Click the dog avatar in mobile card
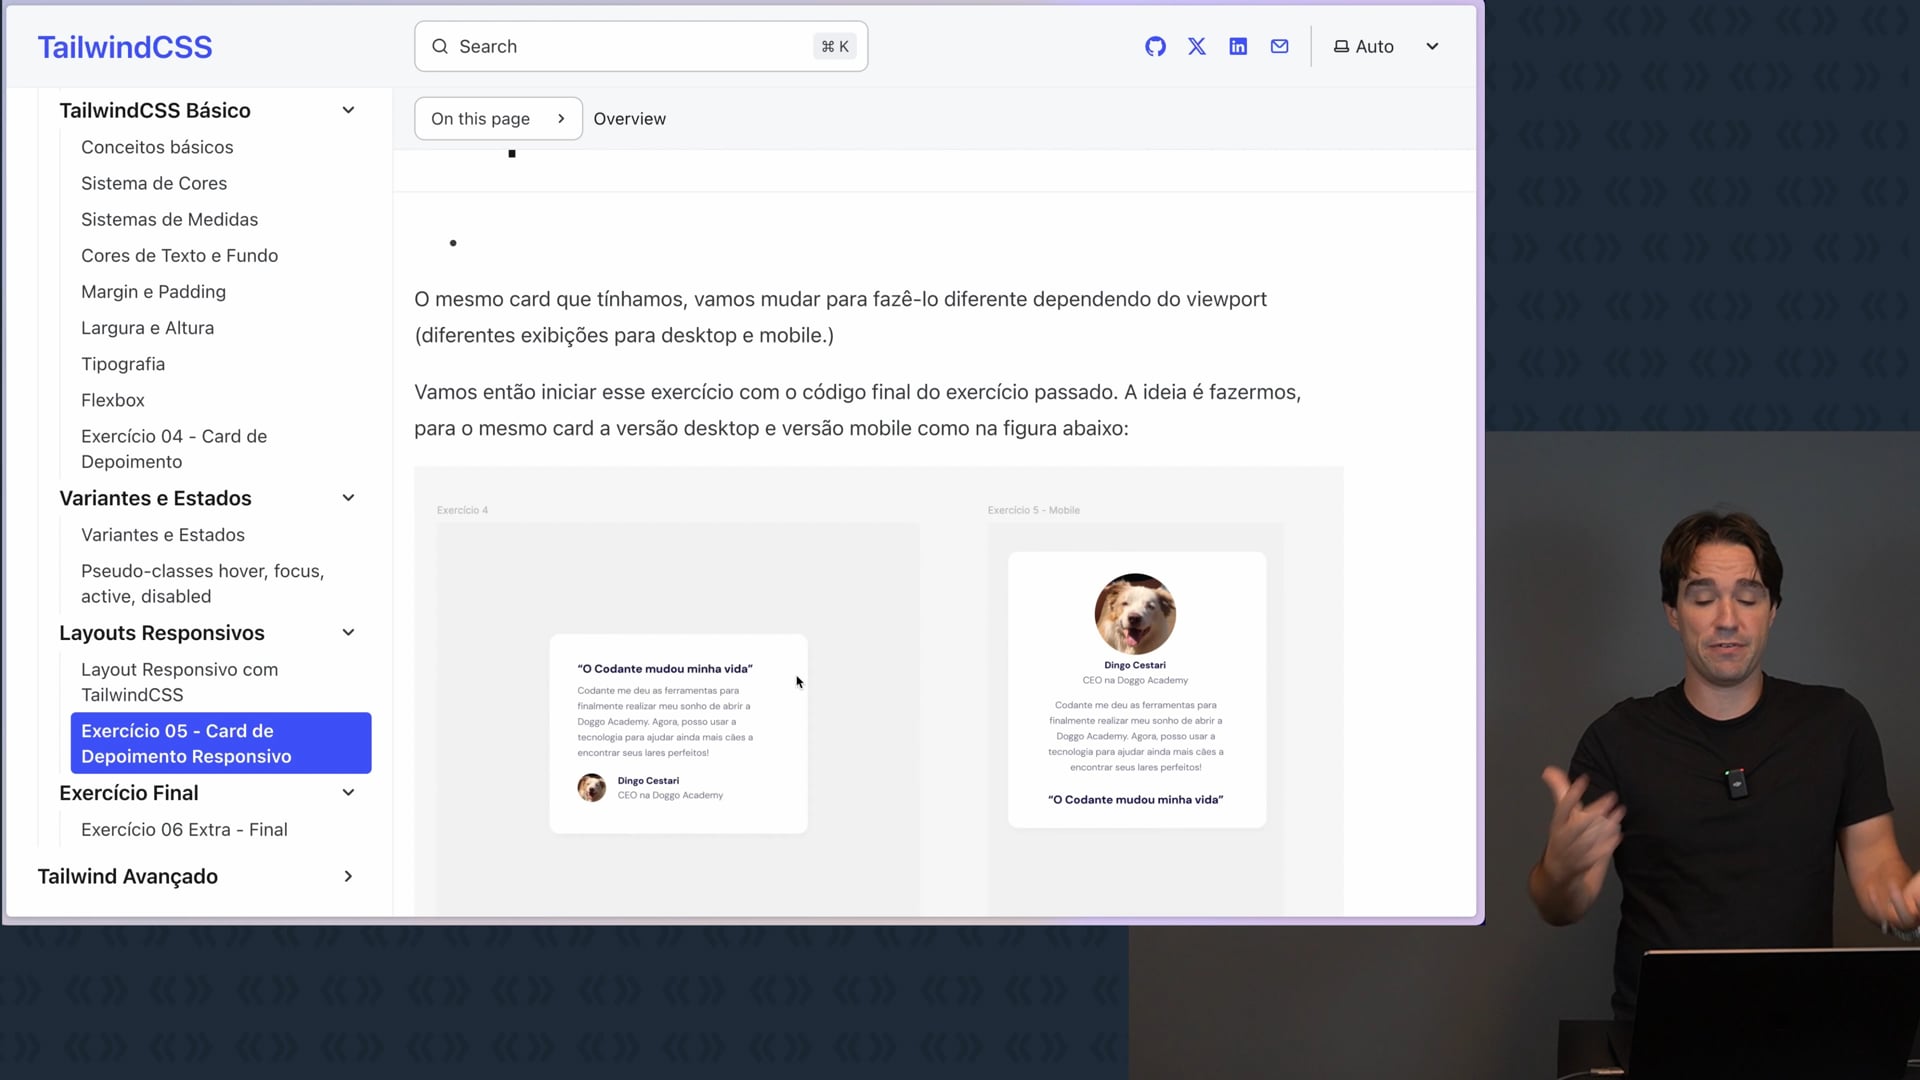This screenshot has height=1080, width=1920. 1135,613
